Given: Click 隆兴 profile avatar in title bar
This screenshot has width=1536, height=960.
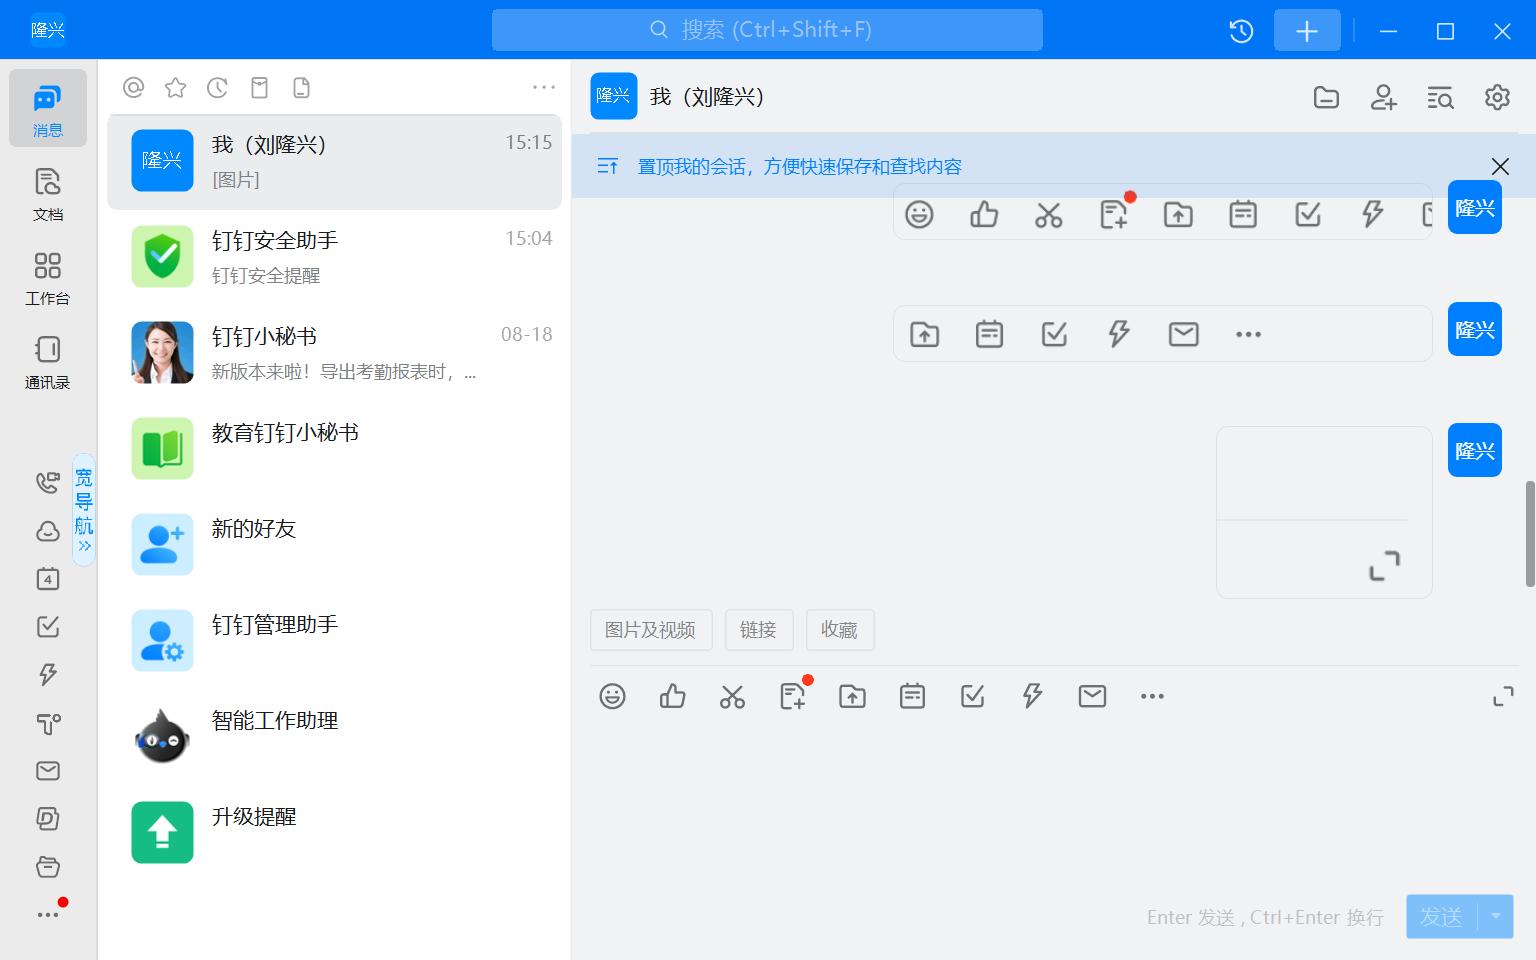Looking at the screenshot, I should coord(48,30).
